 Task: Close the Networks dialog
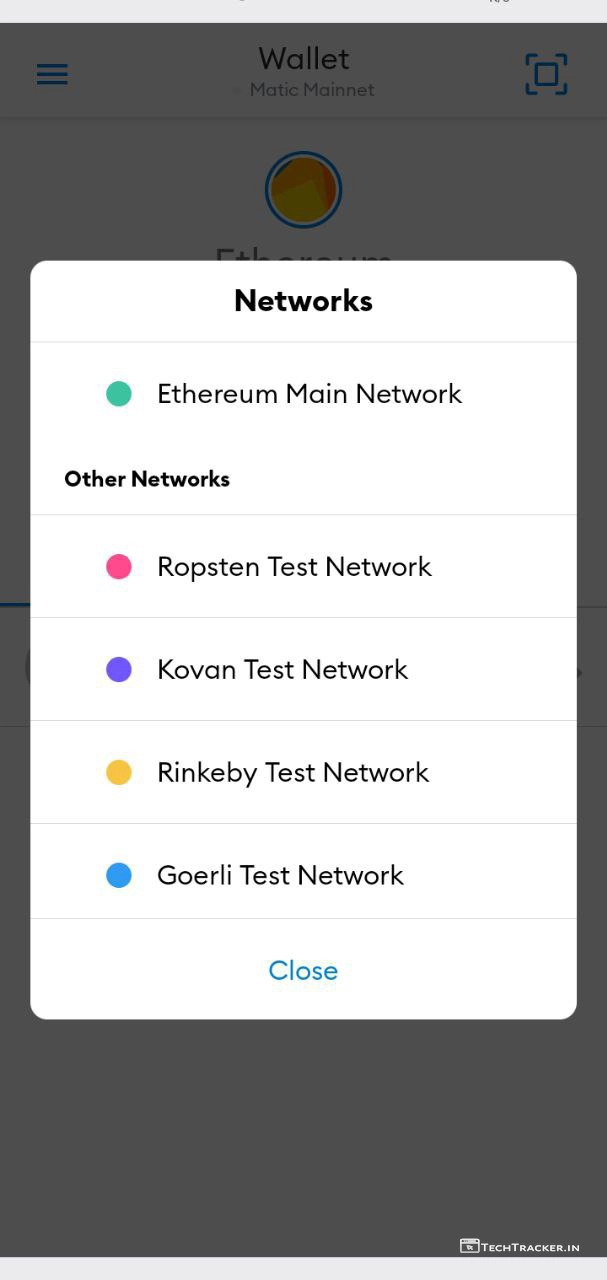(x=303, y=971)
